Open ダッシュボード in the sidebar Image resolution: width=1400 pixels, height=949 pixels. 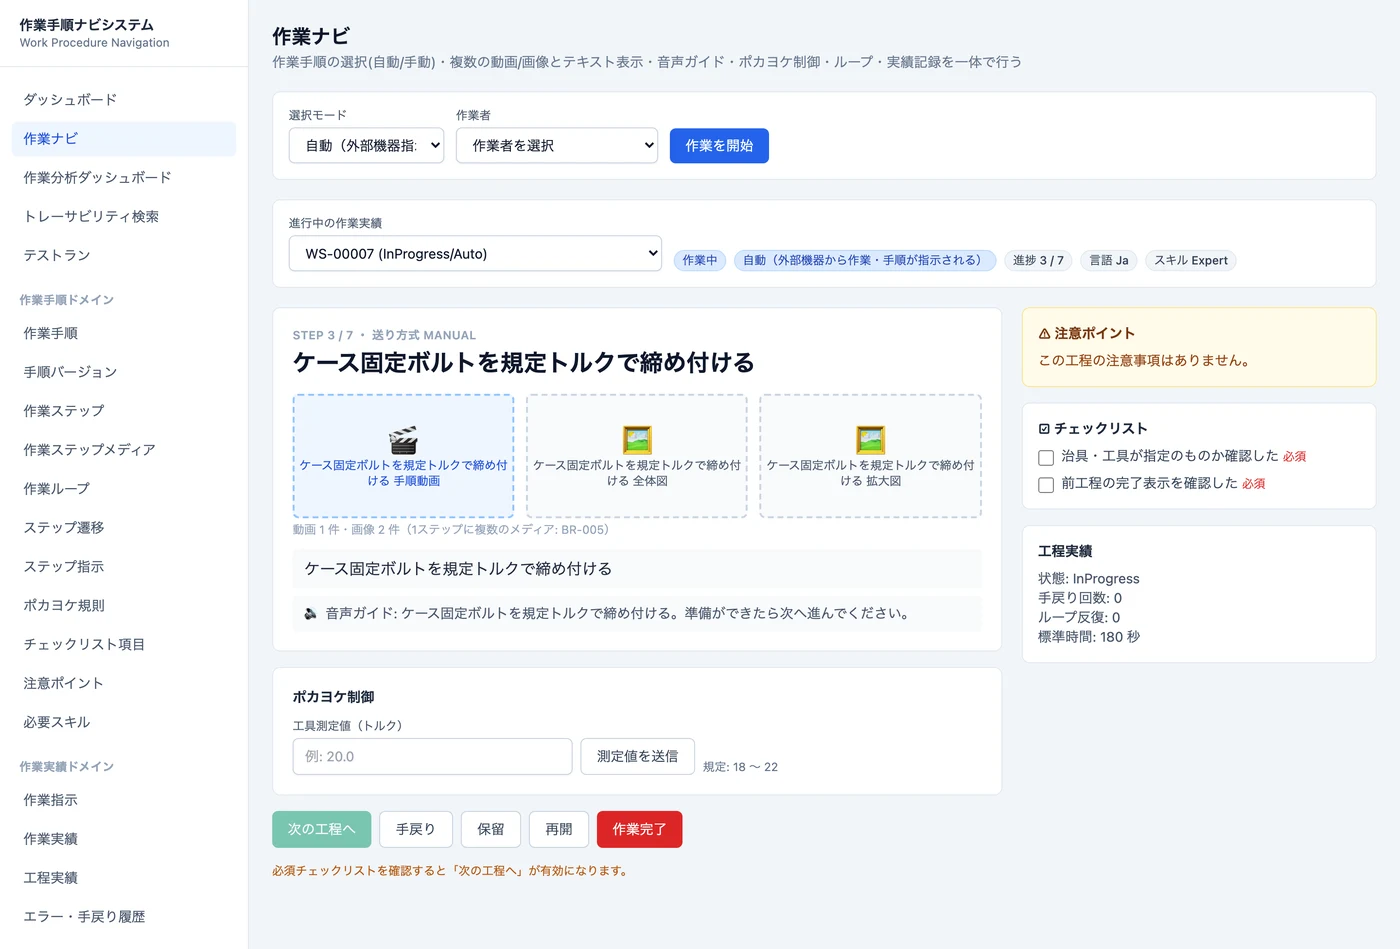[124, 100]
